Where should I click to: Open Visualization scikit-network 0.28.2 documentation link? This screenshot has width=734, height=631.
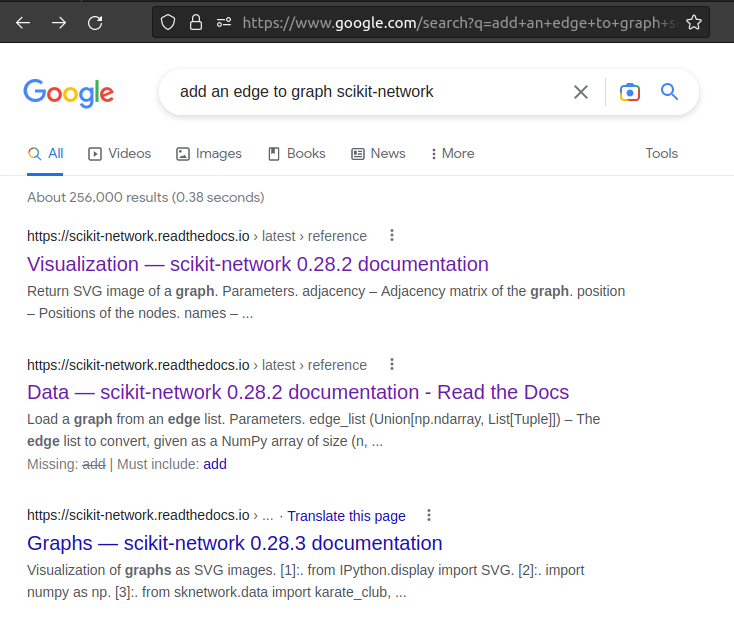point(258,264)
